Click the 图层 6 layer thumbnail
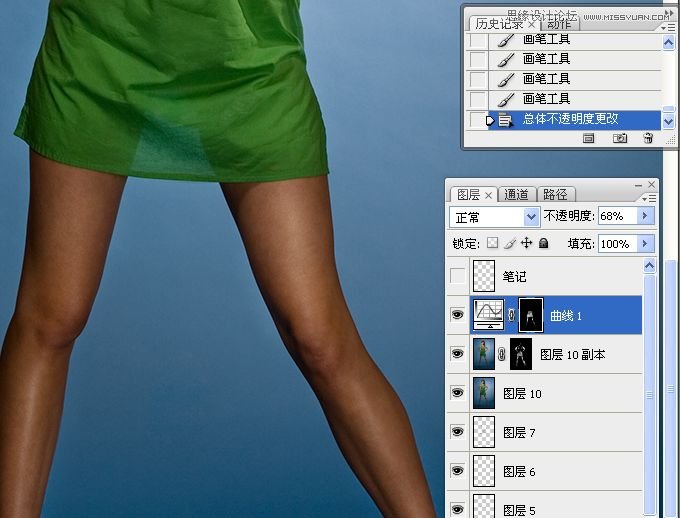The width and height of the screenshot is (680, 518). click(x=484, y=471)
